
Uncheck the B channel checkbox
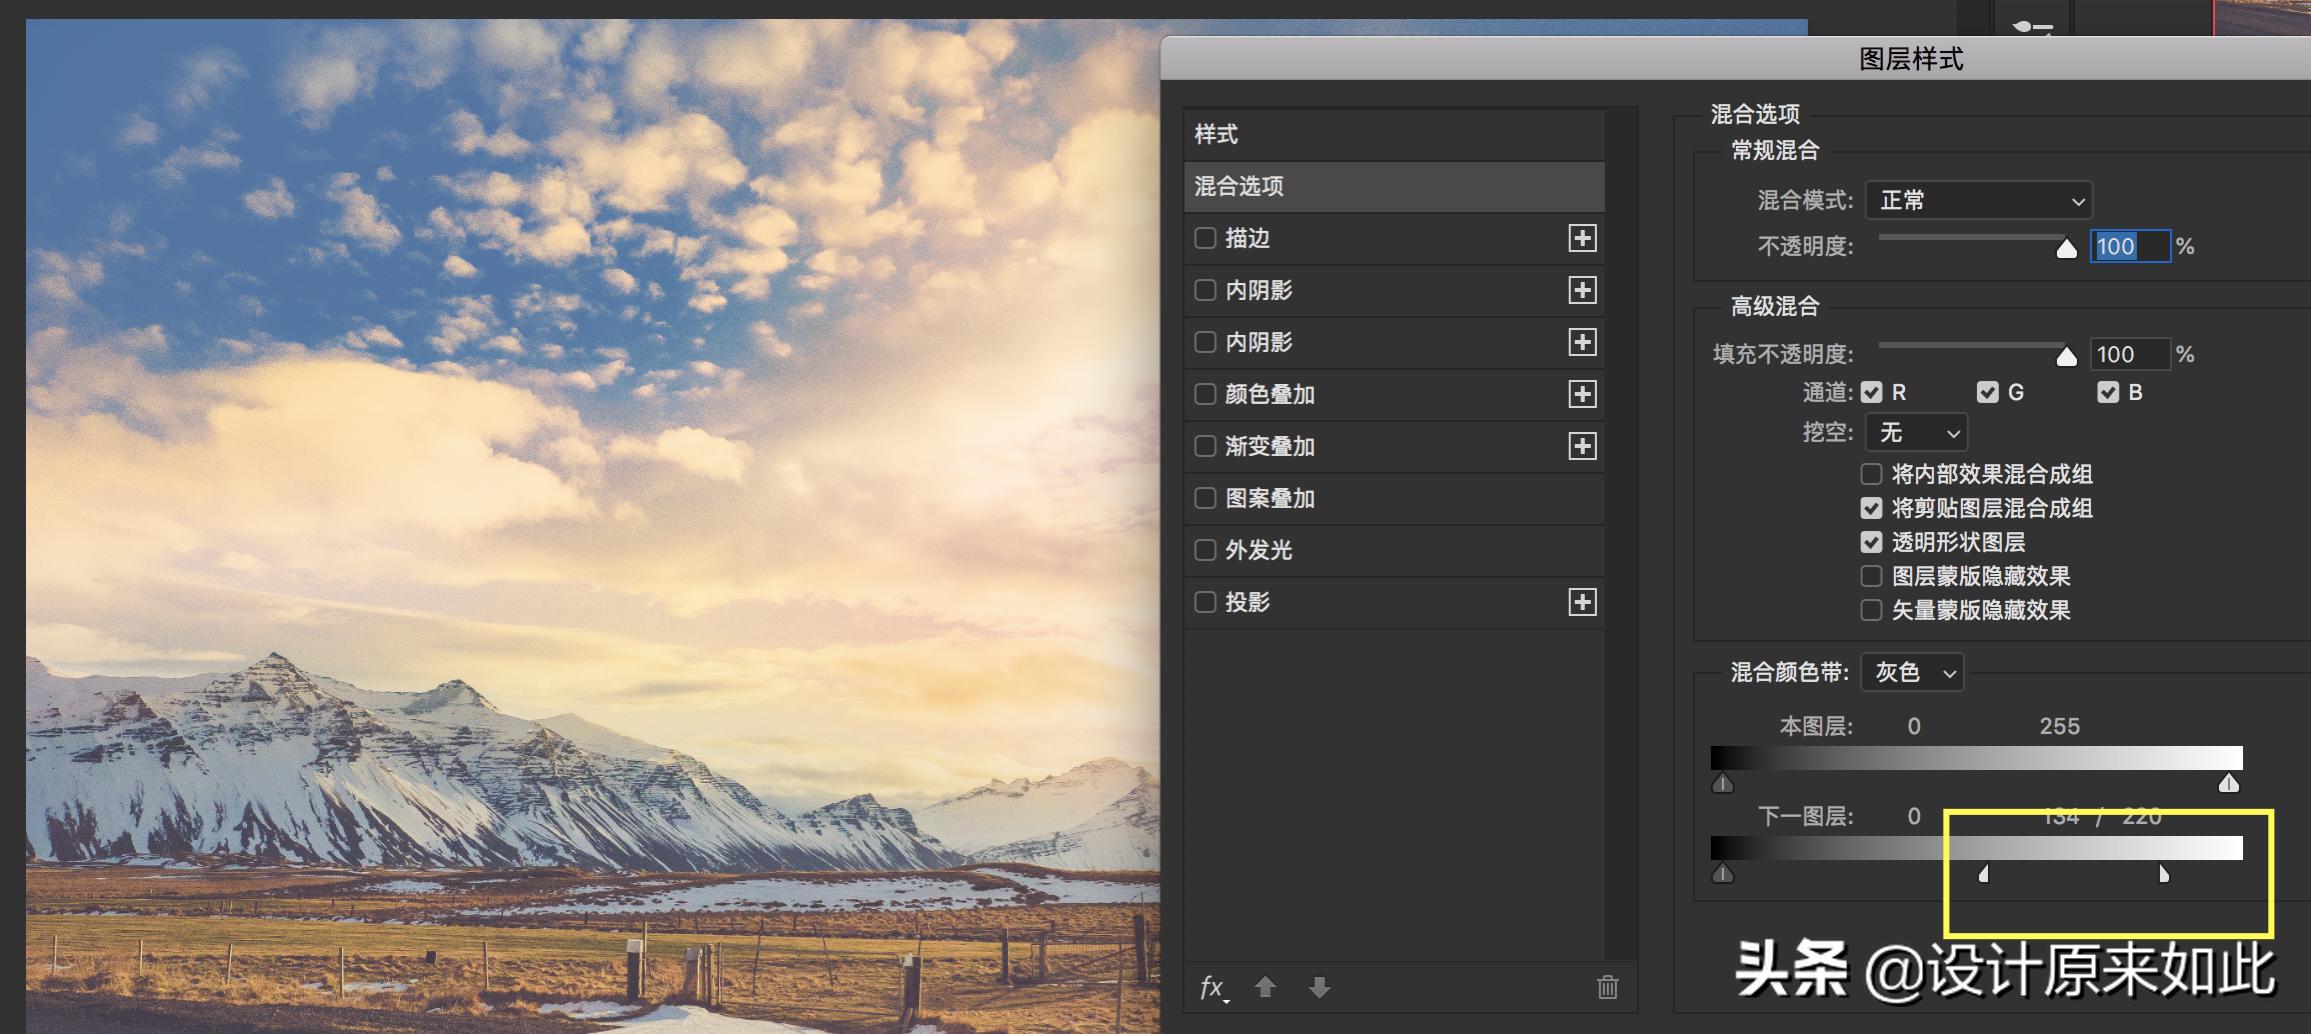(x=2108, y=393)
